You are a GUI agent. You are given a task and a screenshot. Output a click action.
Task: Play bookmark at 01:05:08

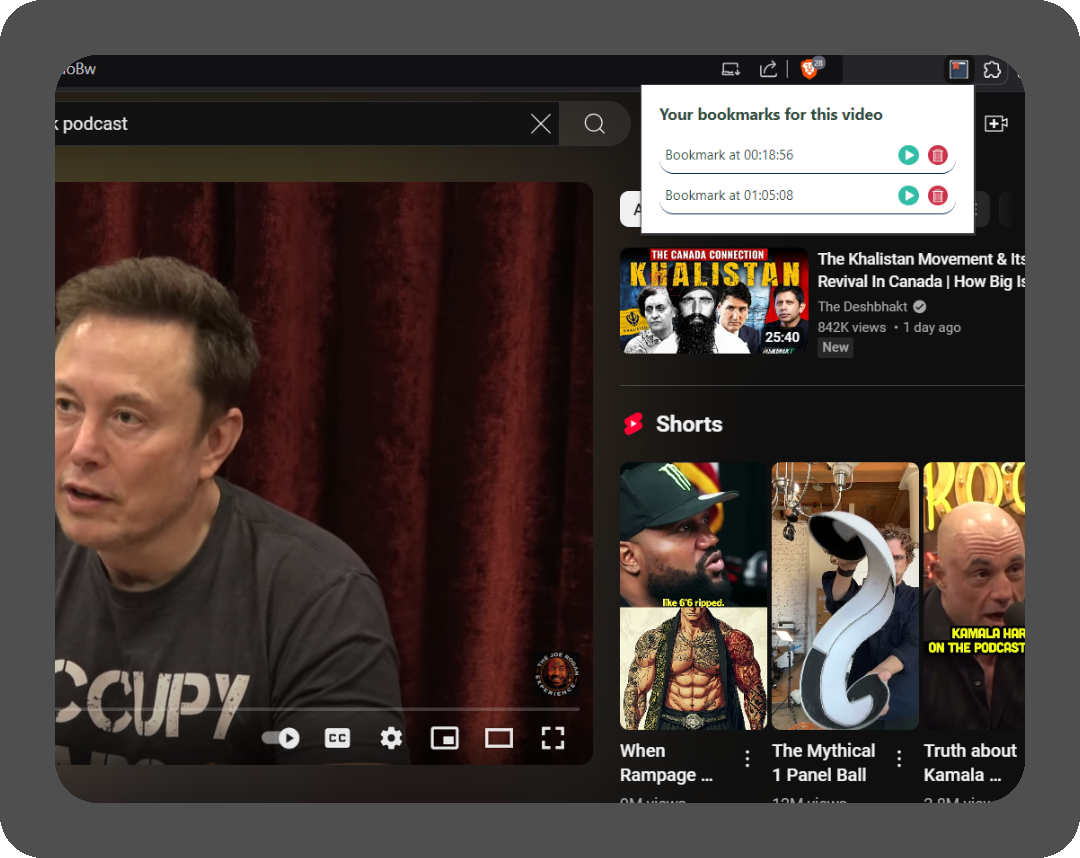pyautogui.click(x=908, y=195)
